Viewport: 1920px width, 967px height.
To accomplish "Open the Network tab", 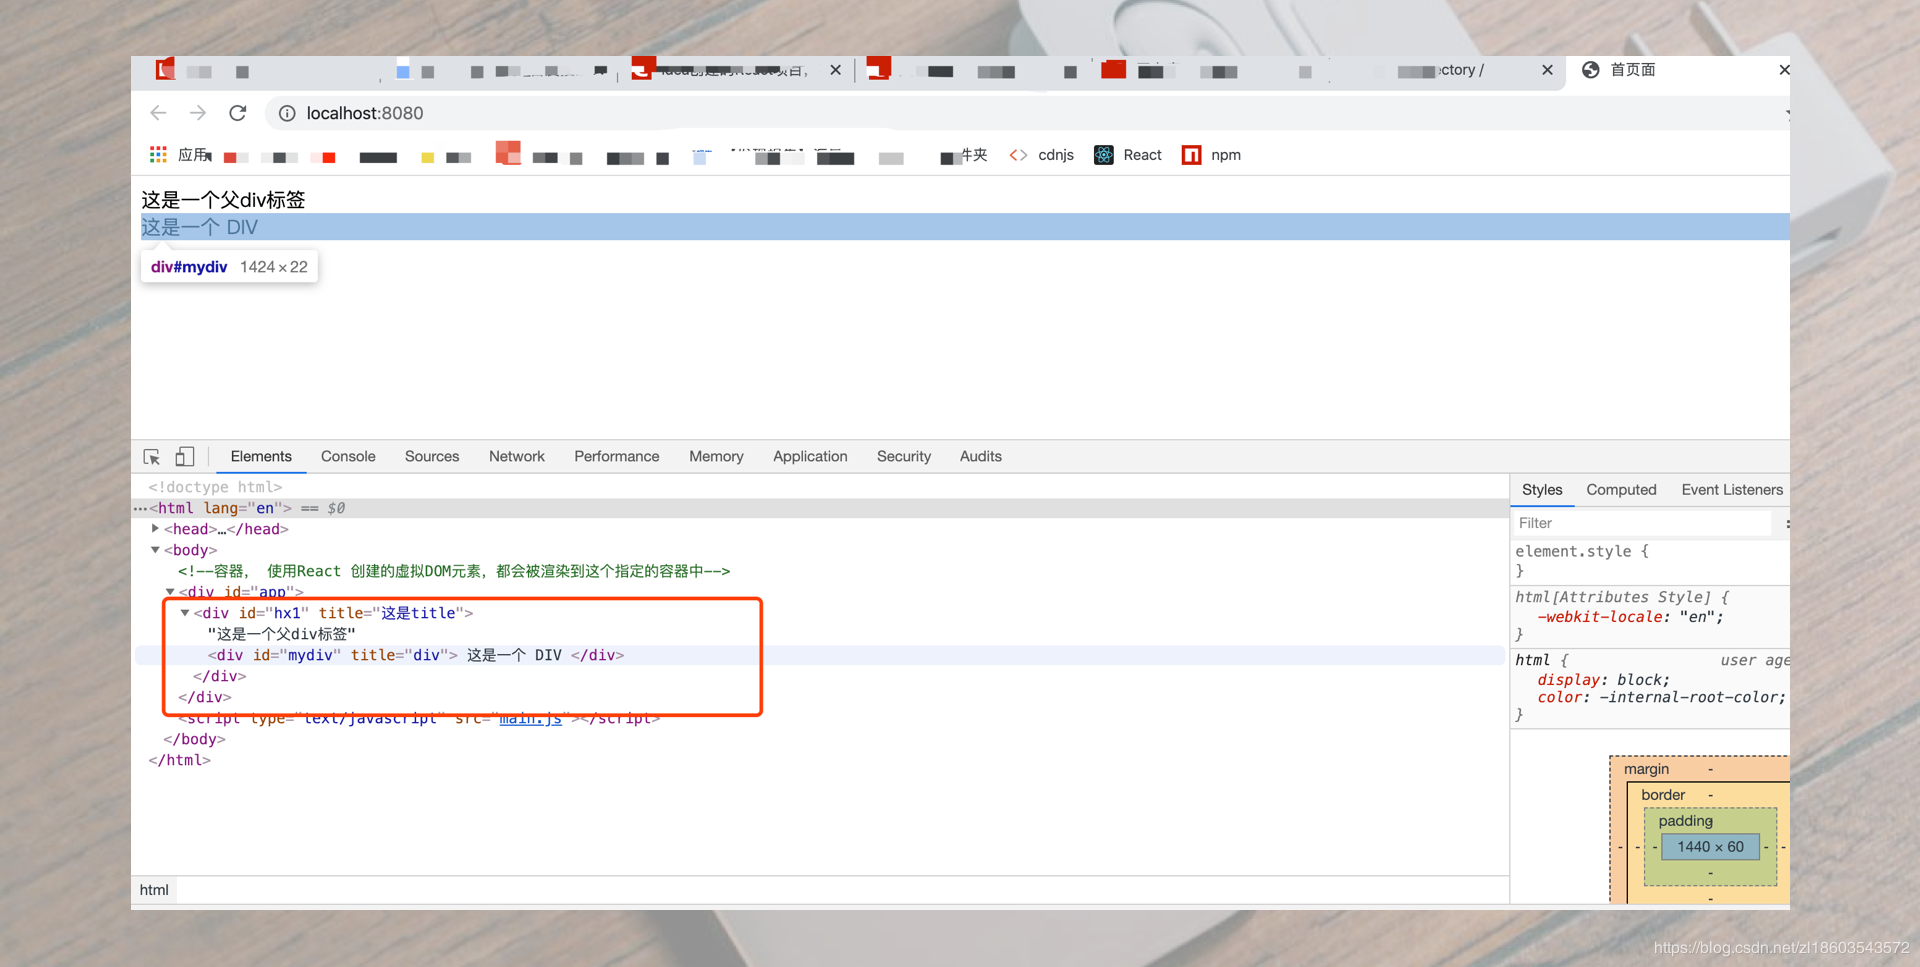I will coord(517,456).
